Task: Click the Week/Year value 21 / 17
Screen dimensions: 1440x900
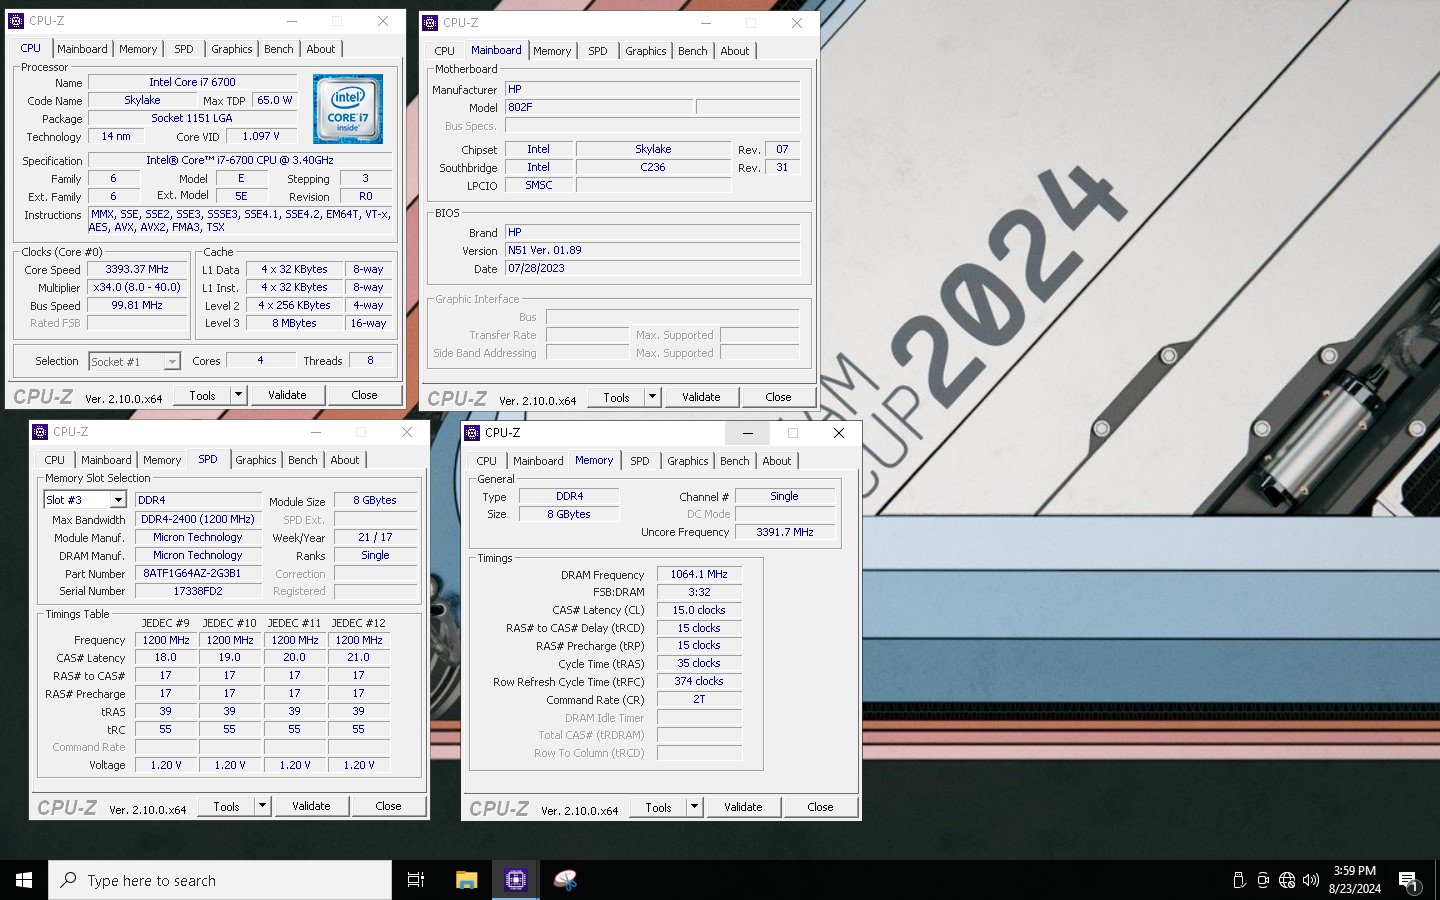Action: [375, 537]
